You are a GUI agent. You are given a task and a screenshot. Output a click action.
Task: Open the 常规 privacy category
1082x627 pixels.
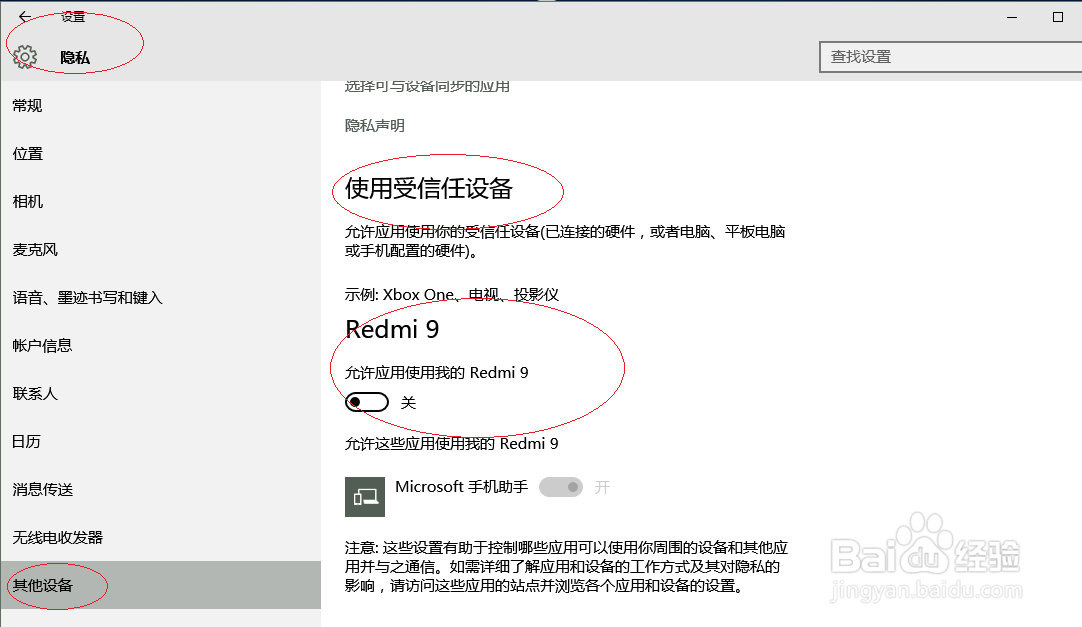click(x=161, y=106)
